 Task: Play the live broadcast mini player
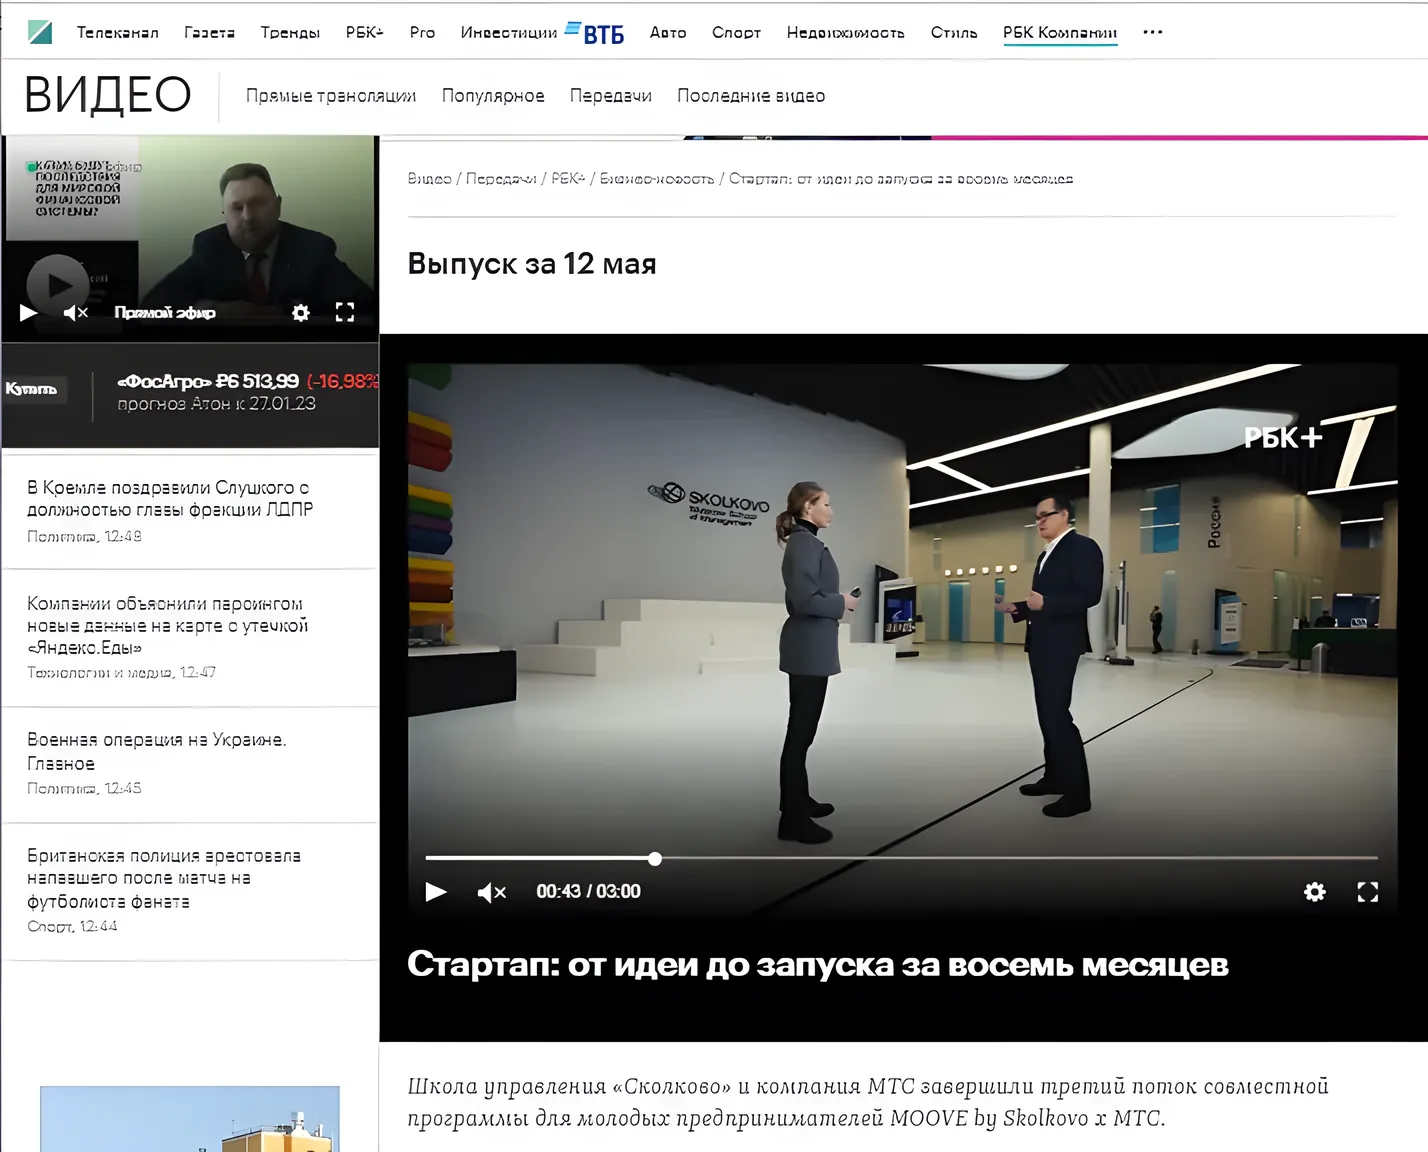point(28,313)
